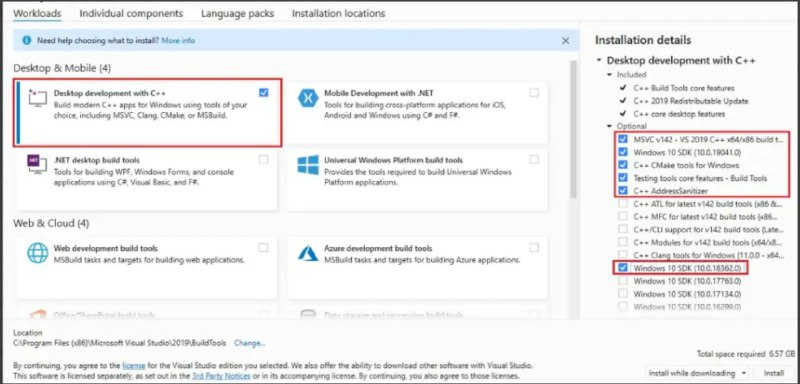Click the Total space required 6.57 GB text

(x=745, y=353)
